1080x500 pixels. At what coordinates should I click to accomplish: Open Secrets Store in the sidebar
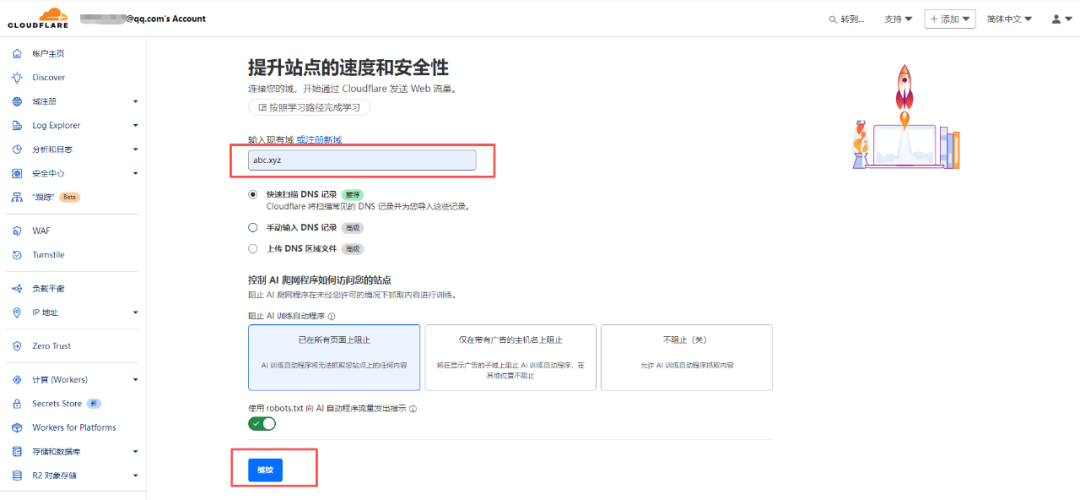[56, 404]
